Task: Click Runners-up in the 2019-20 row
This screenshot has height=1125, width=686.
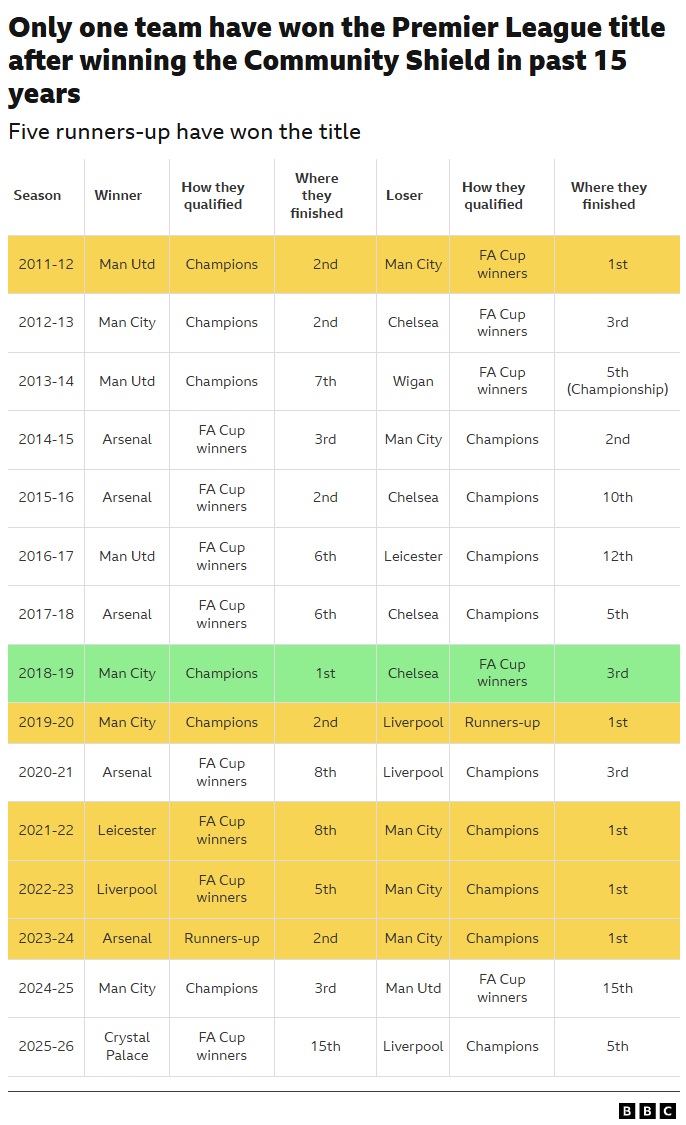Action: tap(502, 722)
